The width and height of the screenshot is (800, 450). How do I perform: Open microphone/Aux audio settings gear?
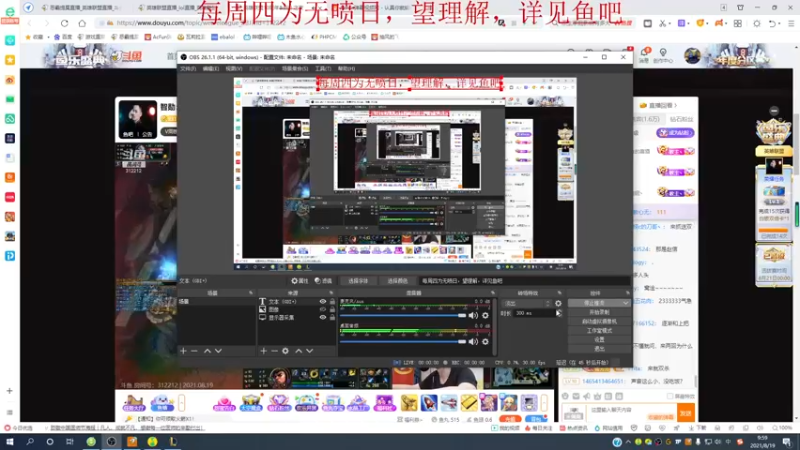pos(486,315)
